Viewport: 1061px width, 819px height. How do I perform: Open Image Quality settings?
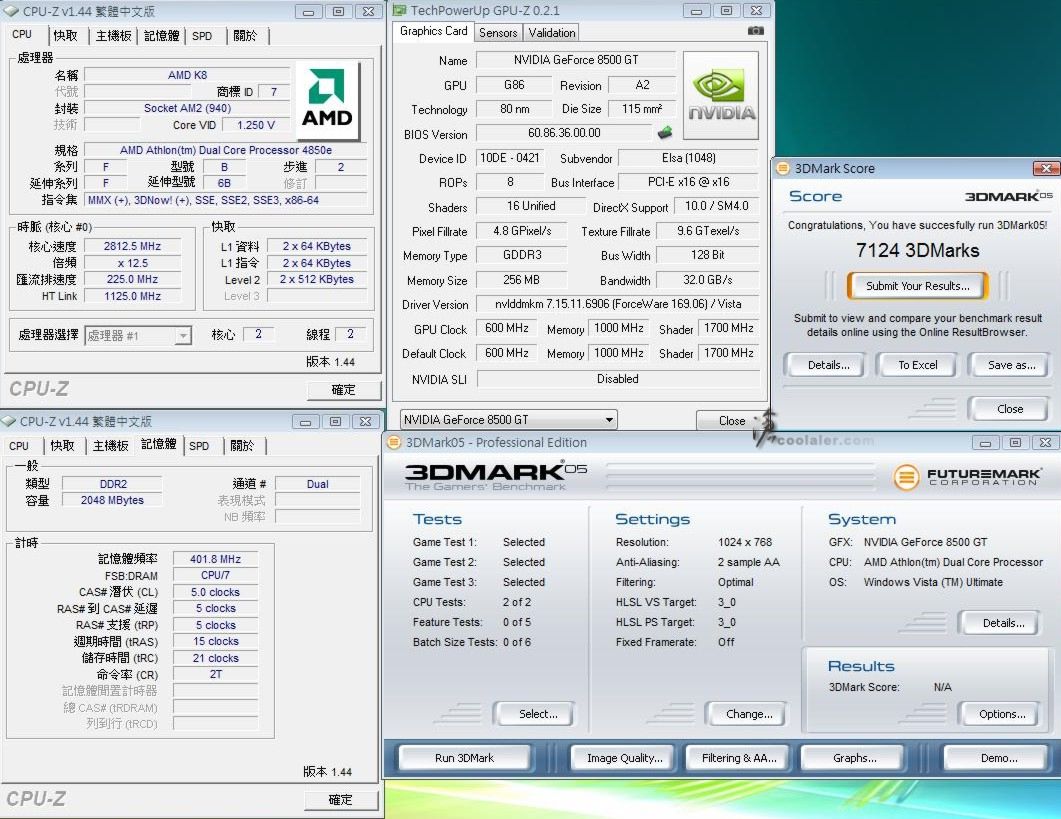pyautogui.click(x=625, y=758)
